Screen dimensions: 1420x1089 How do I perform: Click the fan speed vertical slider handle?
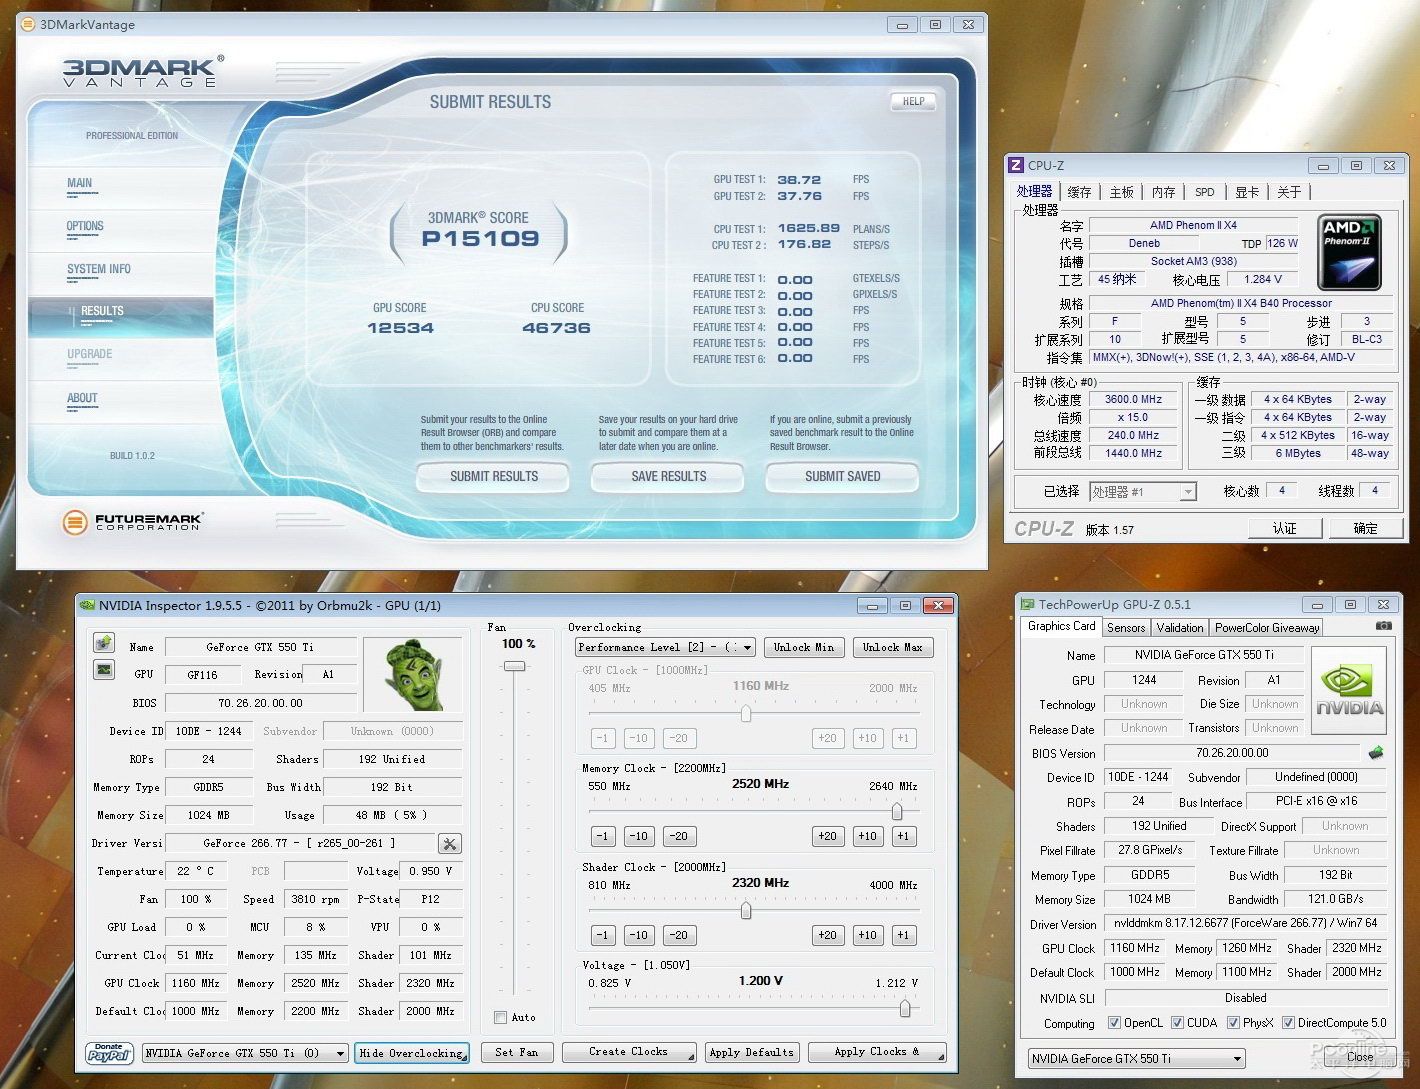click(514, 665)
